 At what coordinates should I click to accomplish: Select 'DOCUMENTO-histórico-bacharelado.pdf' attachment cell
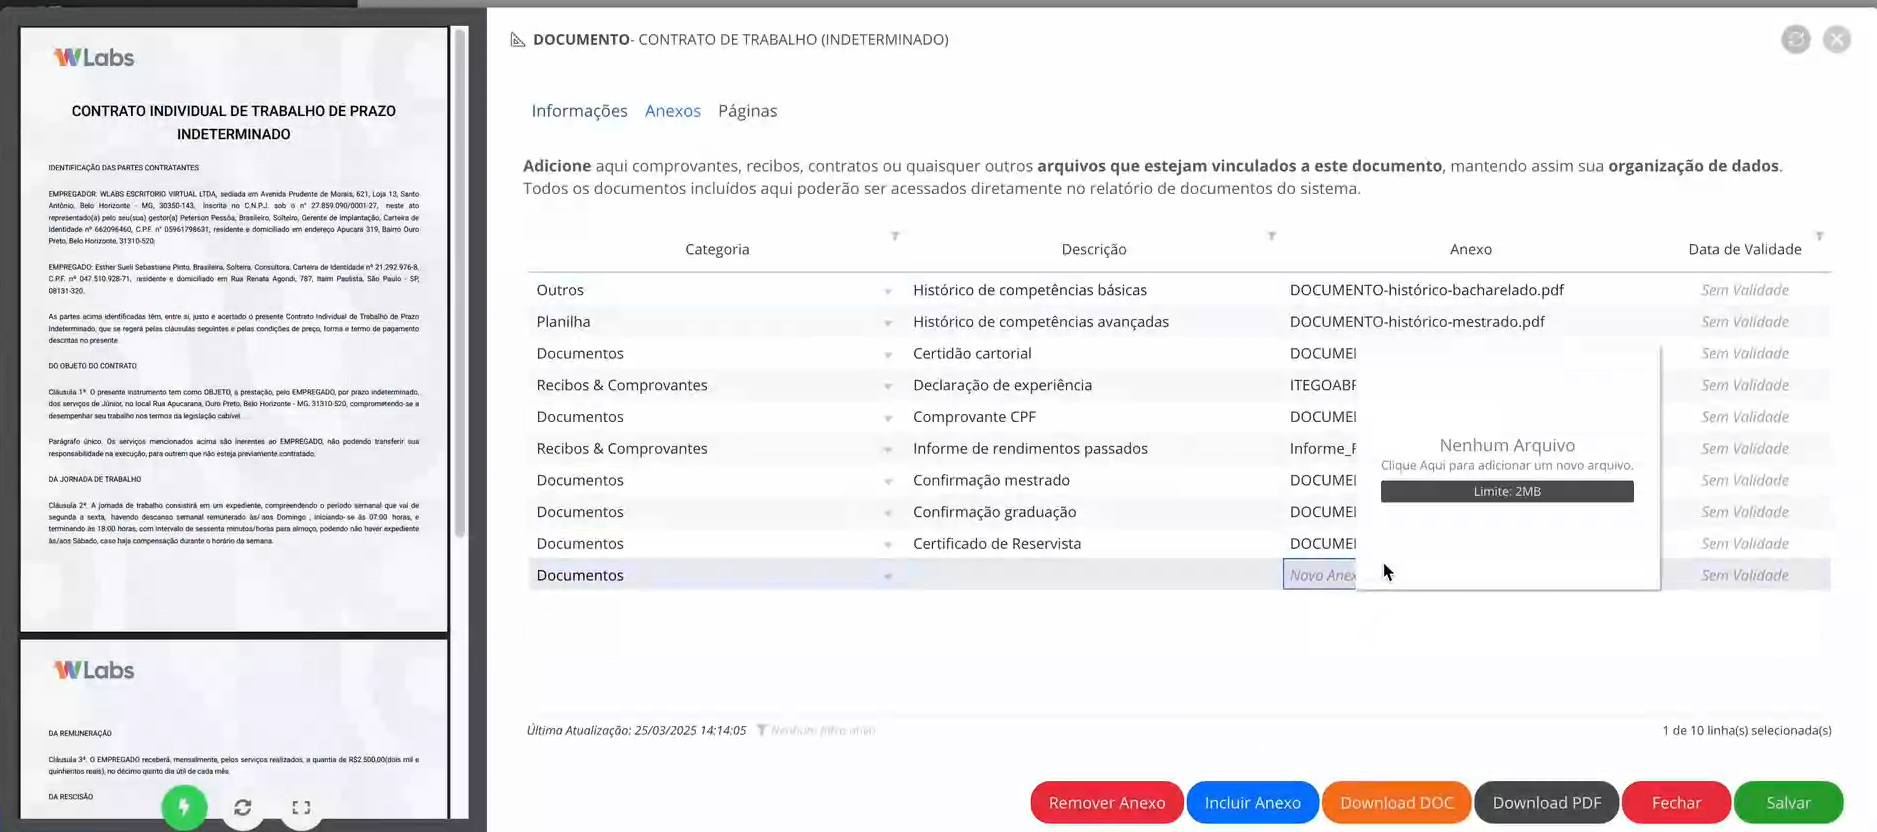click(x=1427, y=290)
